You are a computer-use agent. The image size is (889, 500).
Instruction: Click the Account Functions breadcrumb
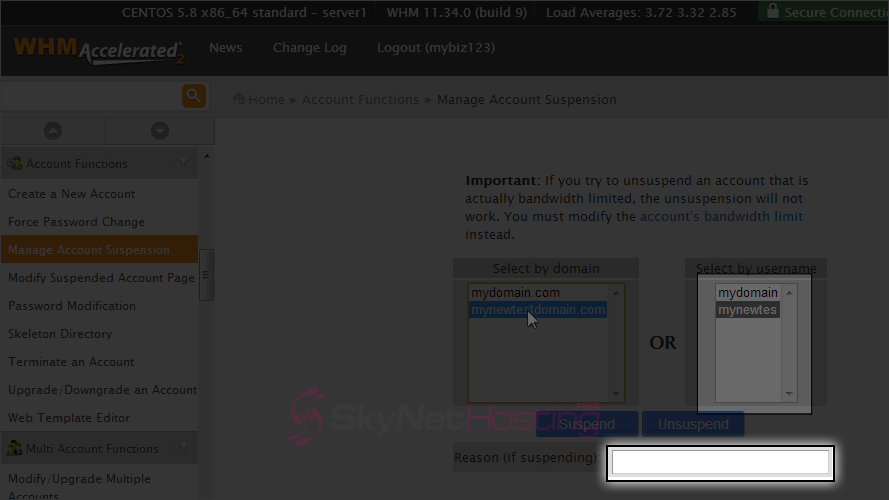tap(360, 99)
